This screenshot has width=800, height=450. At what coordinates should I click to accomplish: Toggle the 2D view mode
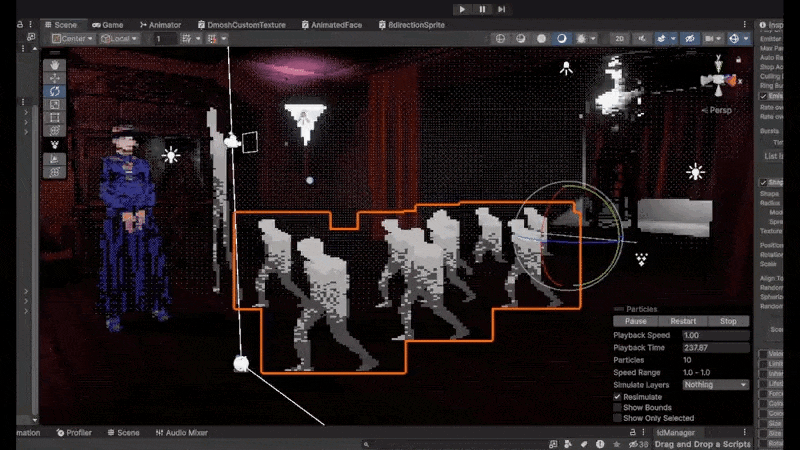pyautogui.click(x=620, y=39)
